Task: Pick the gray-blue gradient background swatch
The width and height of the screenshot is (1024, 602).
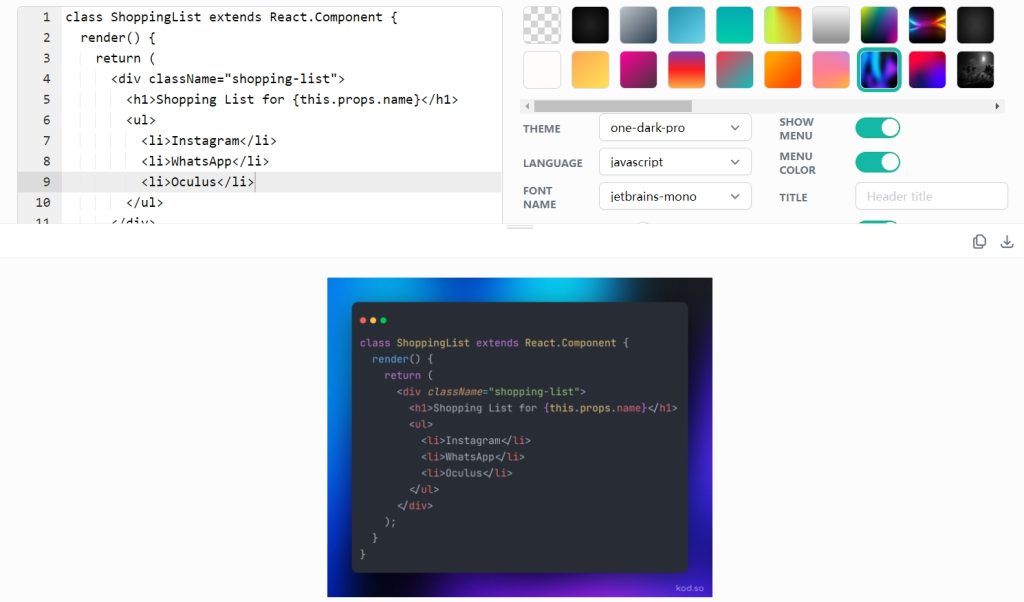Action: click(638, 25)
